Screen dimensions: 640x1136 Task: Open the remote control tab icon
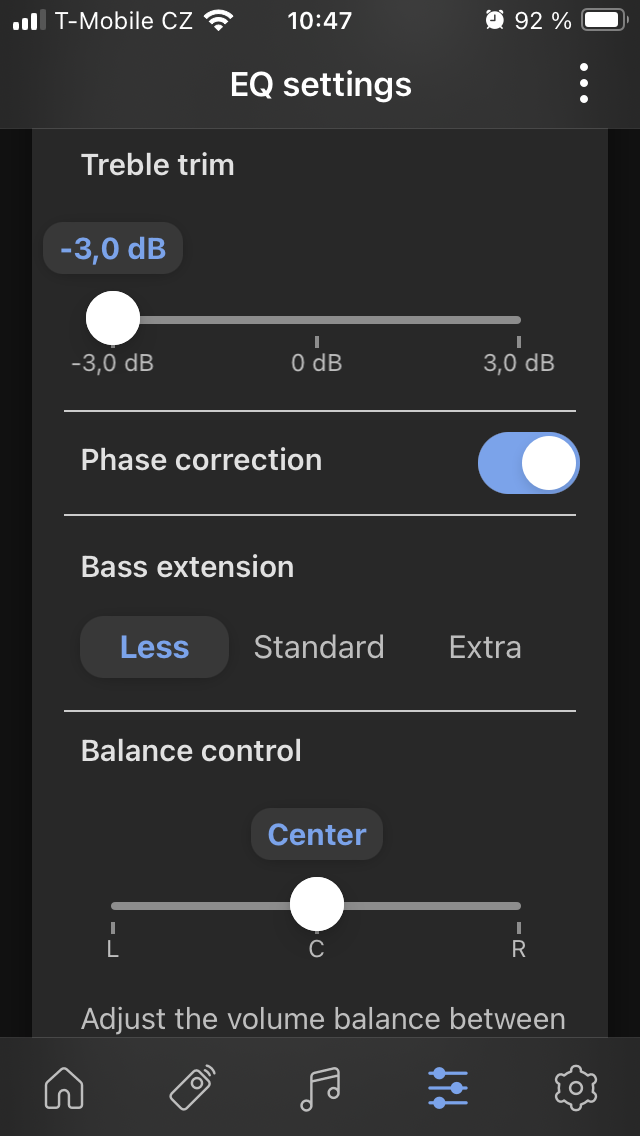192,1087
